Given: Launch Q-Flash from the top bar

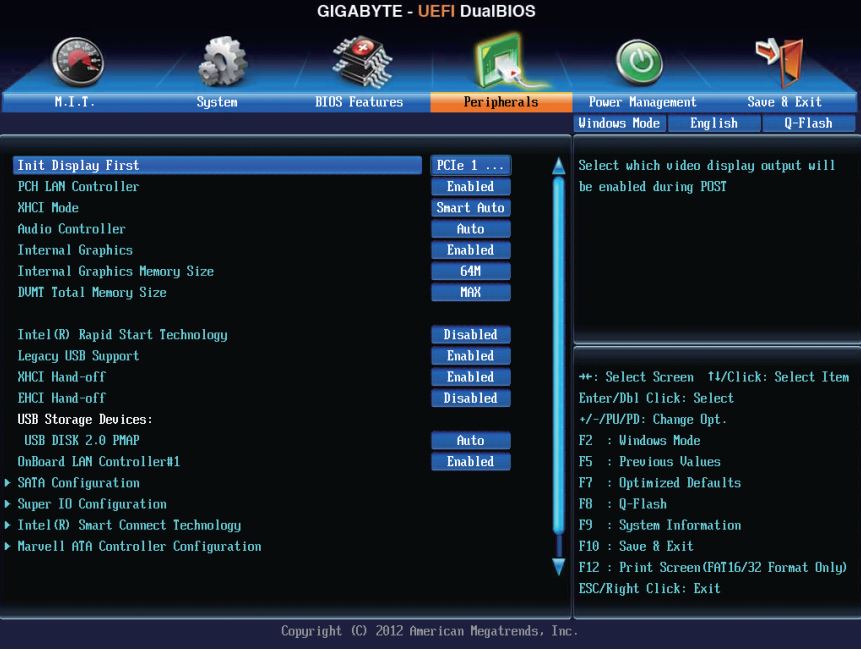Looking at the screenshot, I should coord(808,124).
